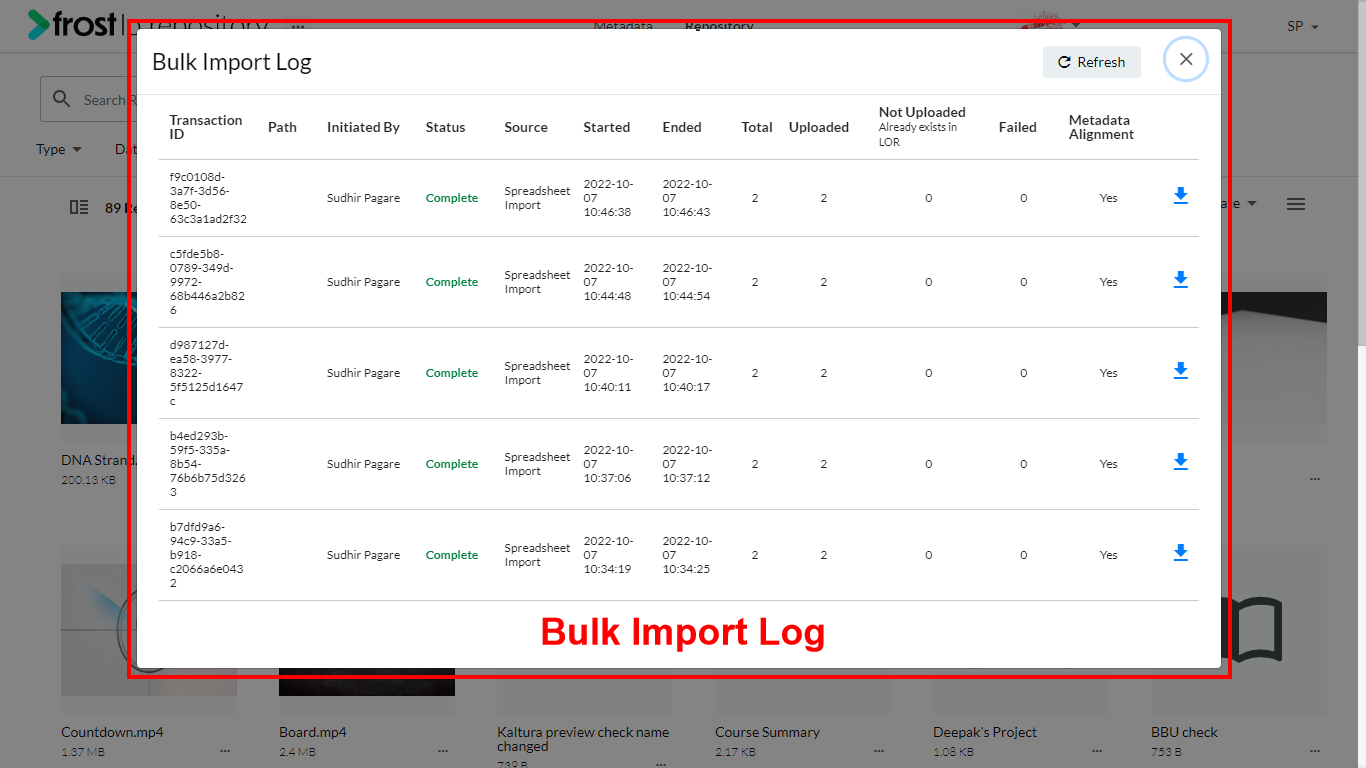Click Board.mp4 file name

click(x=313, y=732)
